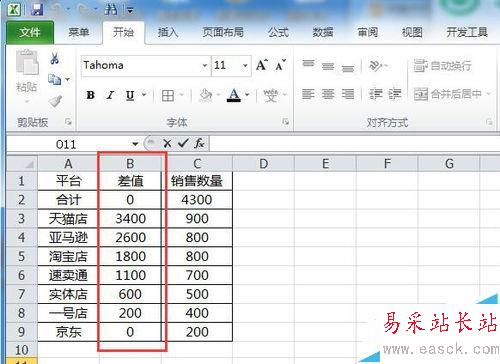Align text right icon
500x364 pixels.
[348, 94]
